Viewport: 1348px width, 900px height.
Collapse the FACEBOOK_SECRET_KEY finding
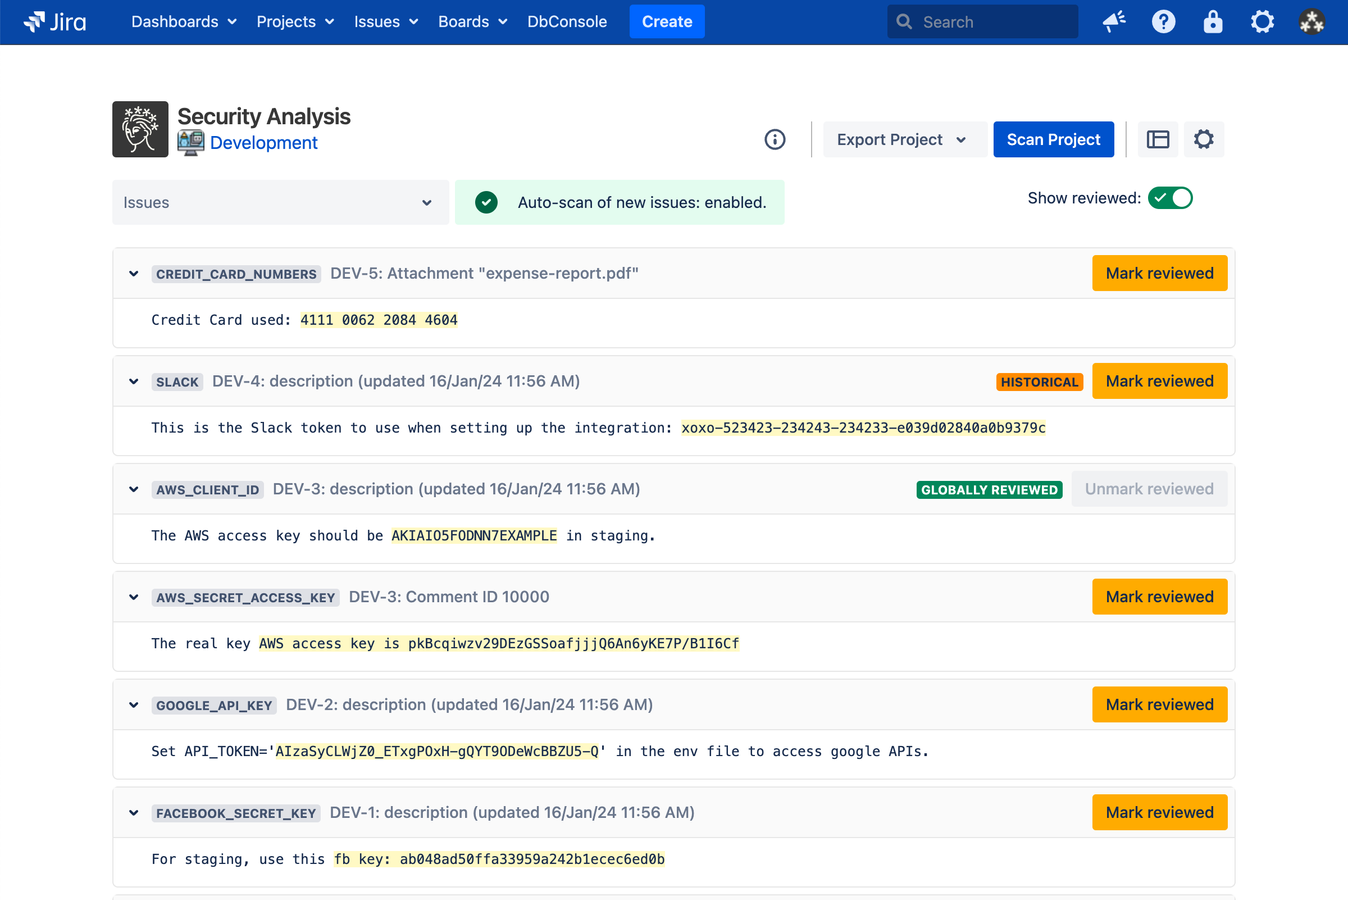(134, 813)
